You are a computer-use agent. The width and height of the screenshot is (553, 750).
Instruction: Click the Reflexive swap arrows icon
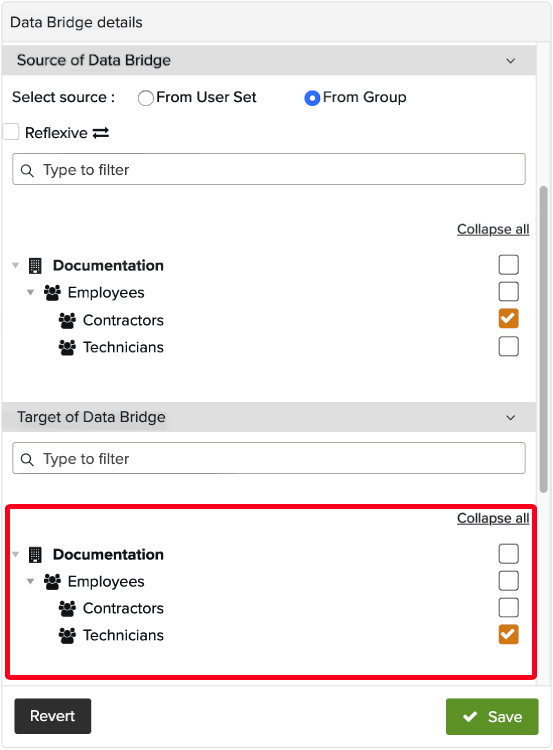click(x=101, y=133)
